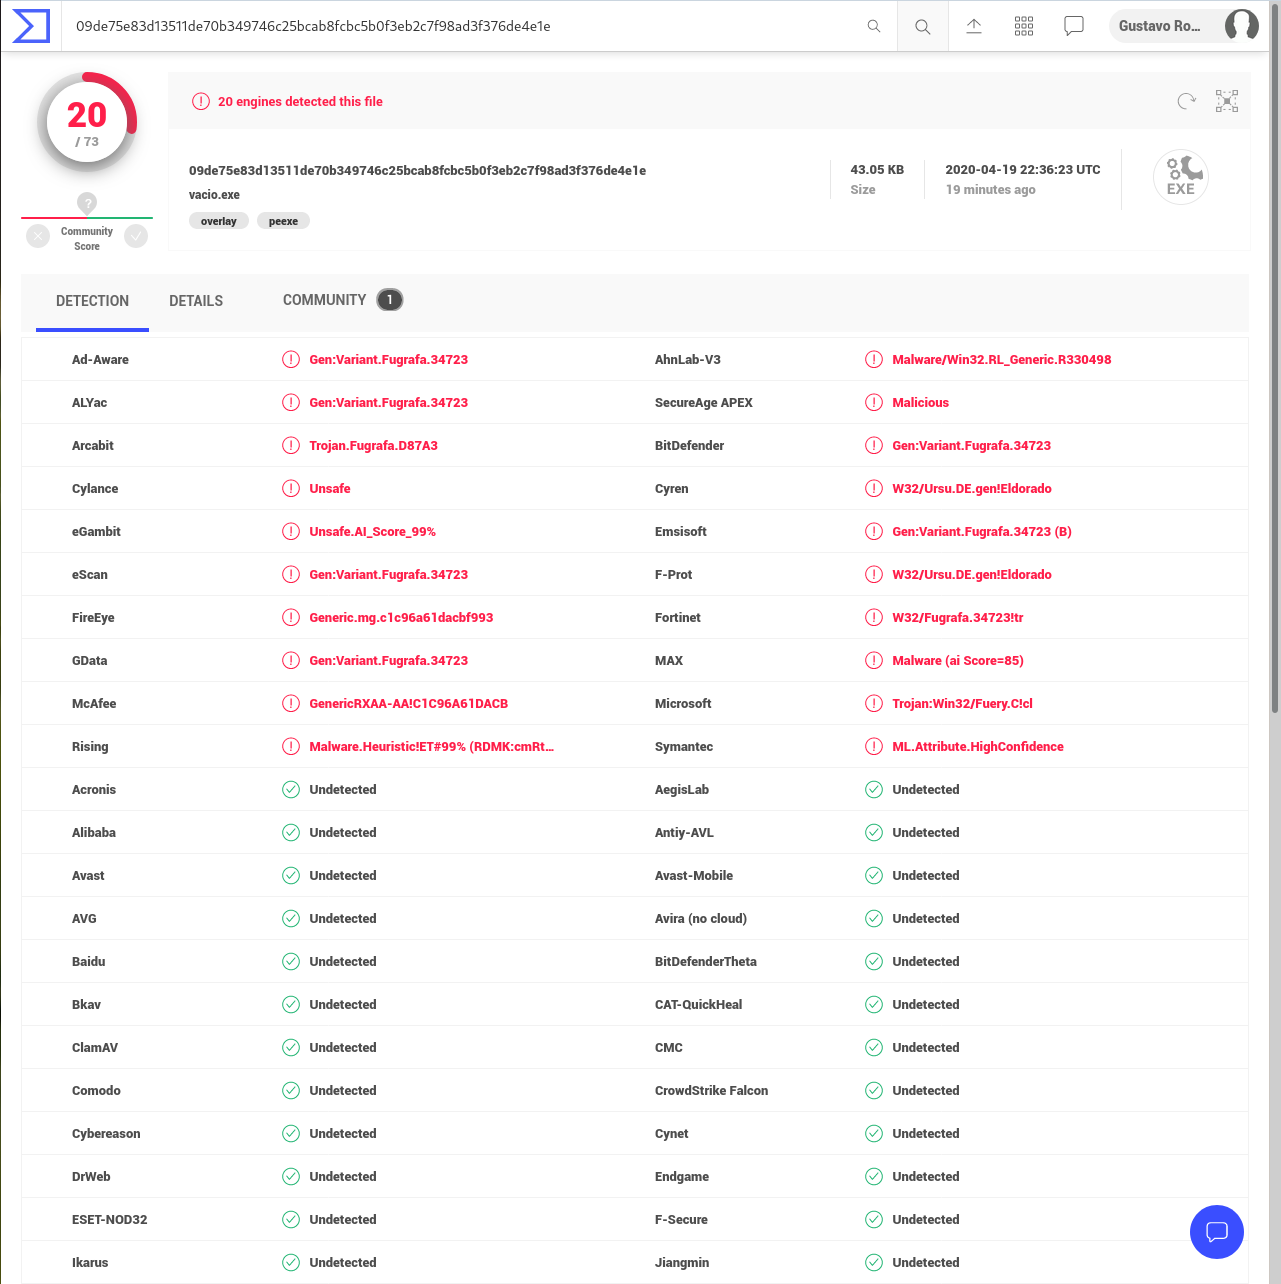
Task: Click the Microsoft detection alert icon
Action: coord(874,704)
